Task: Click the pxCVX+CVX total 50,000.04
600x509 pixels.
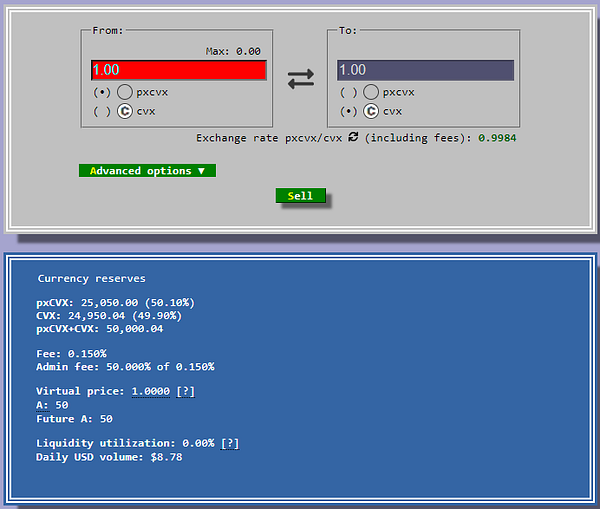Action: (x=99, y=329)
